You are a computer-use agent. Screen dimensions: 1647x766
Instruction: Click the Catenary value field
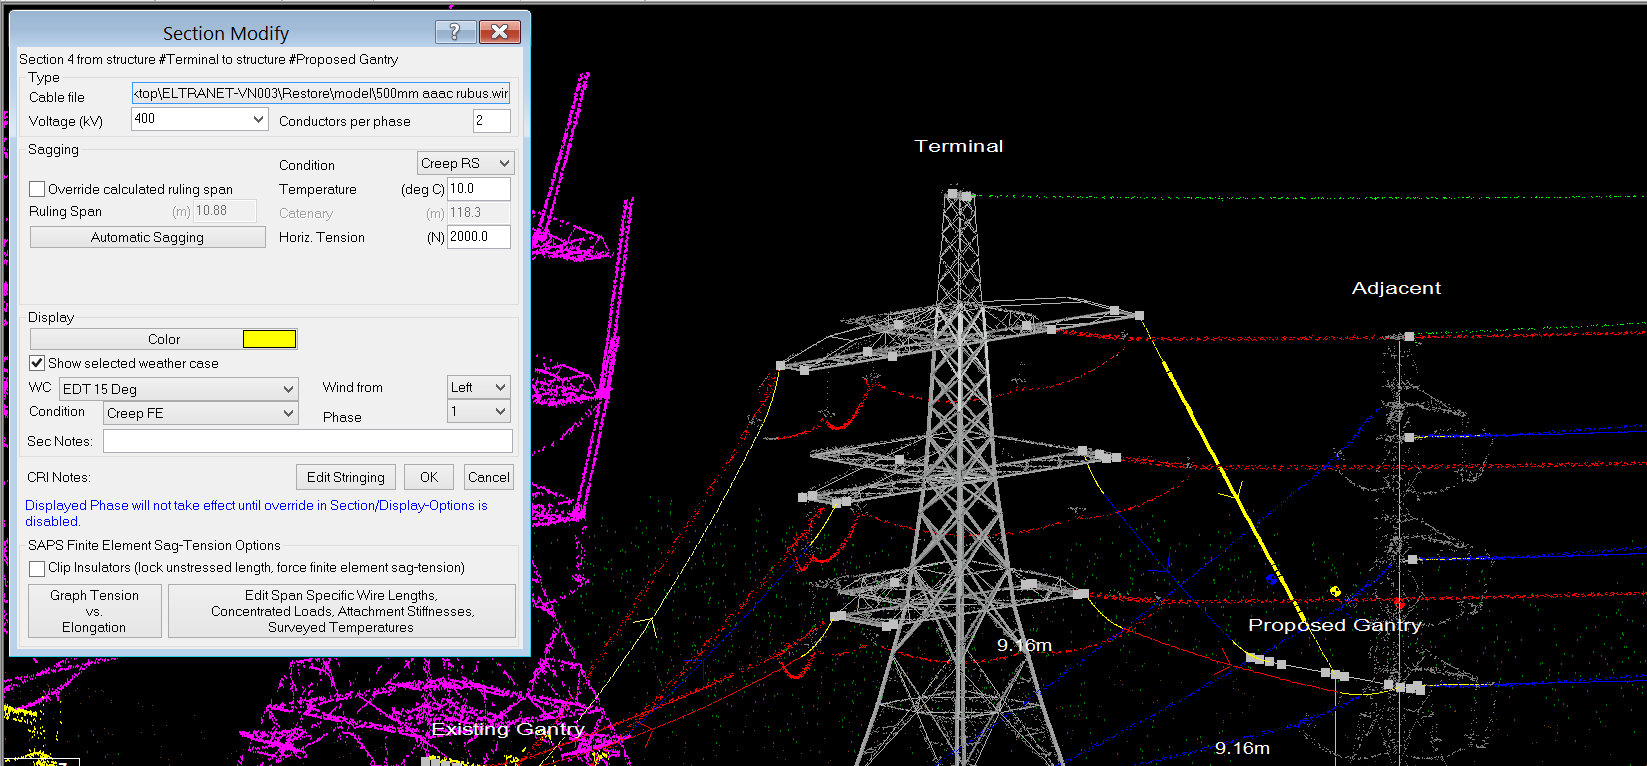click(x=478, y=213)
